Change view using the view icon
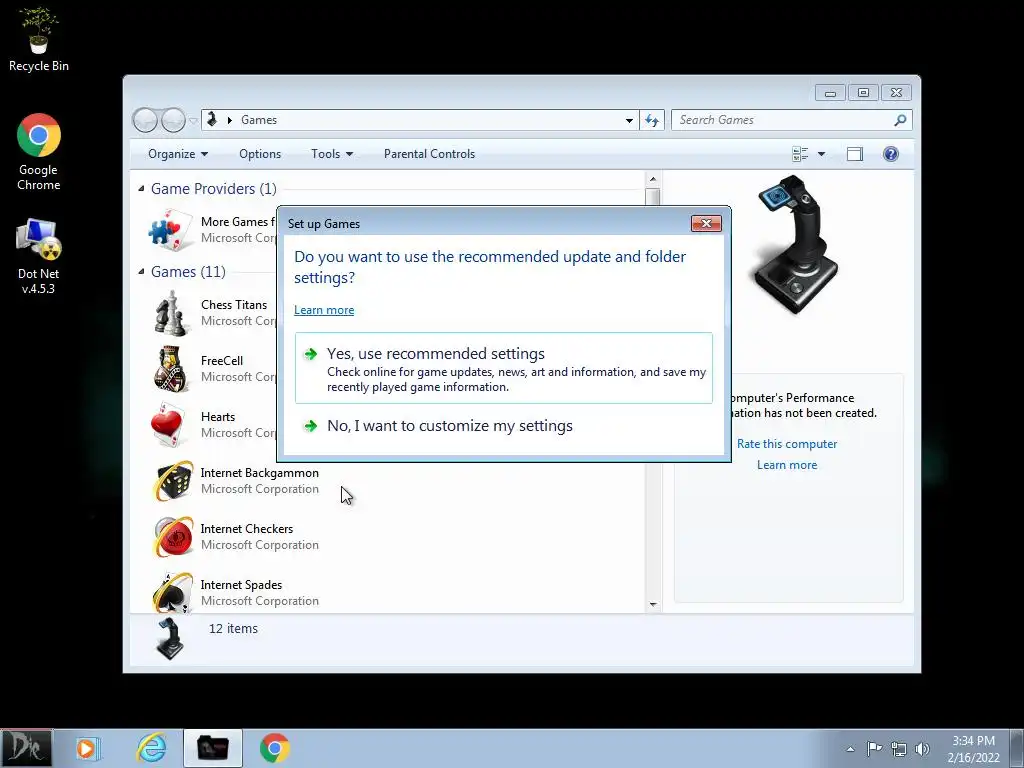 pos(800,154)
